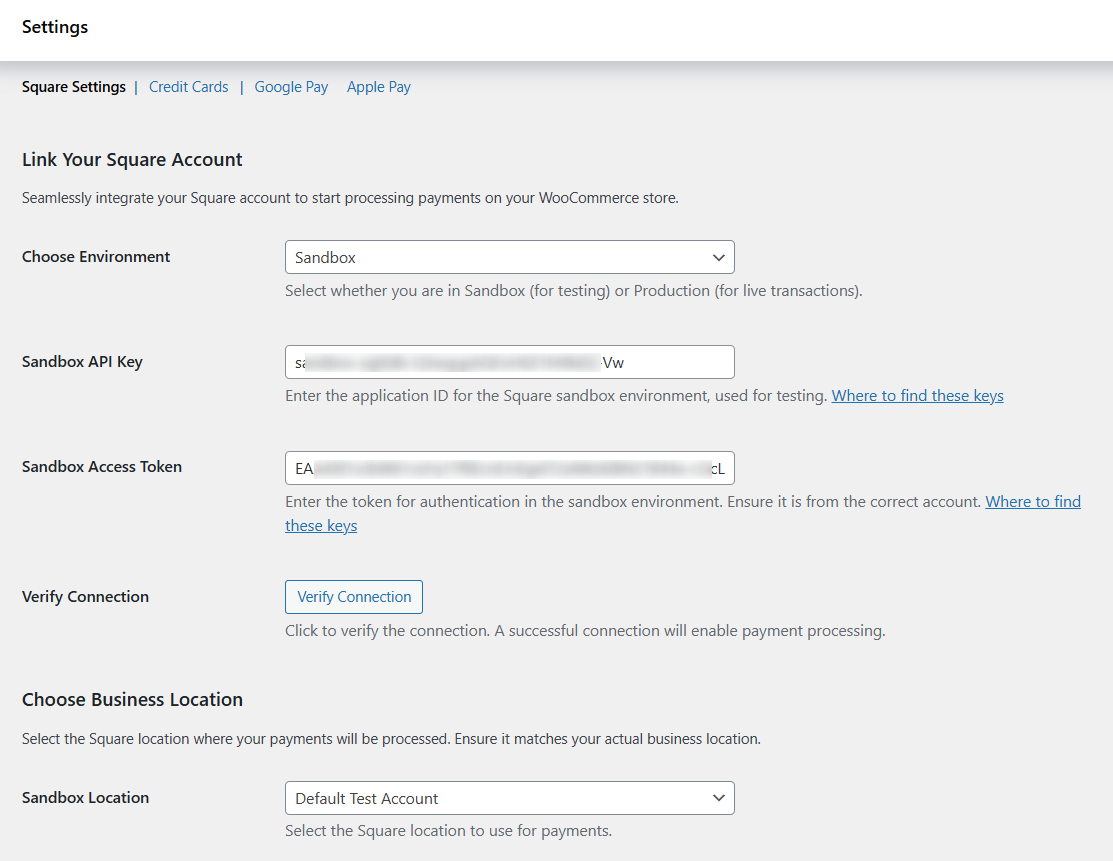The height and width of the screenshot is (861, 1113).
Task: Open API key 'Where to find these keys' link
Action: (917, 395)
